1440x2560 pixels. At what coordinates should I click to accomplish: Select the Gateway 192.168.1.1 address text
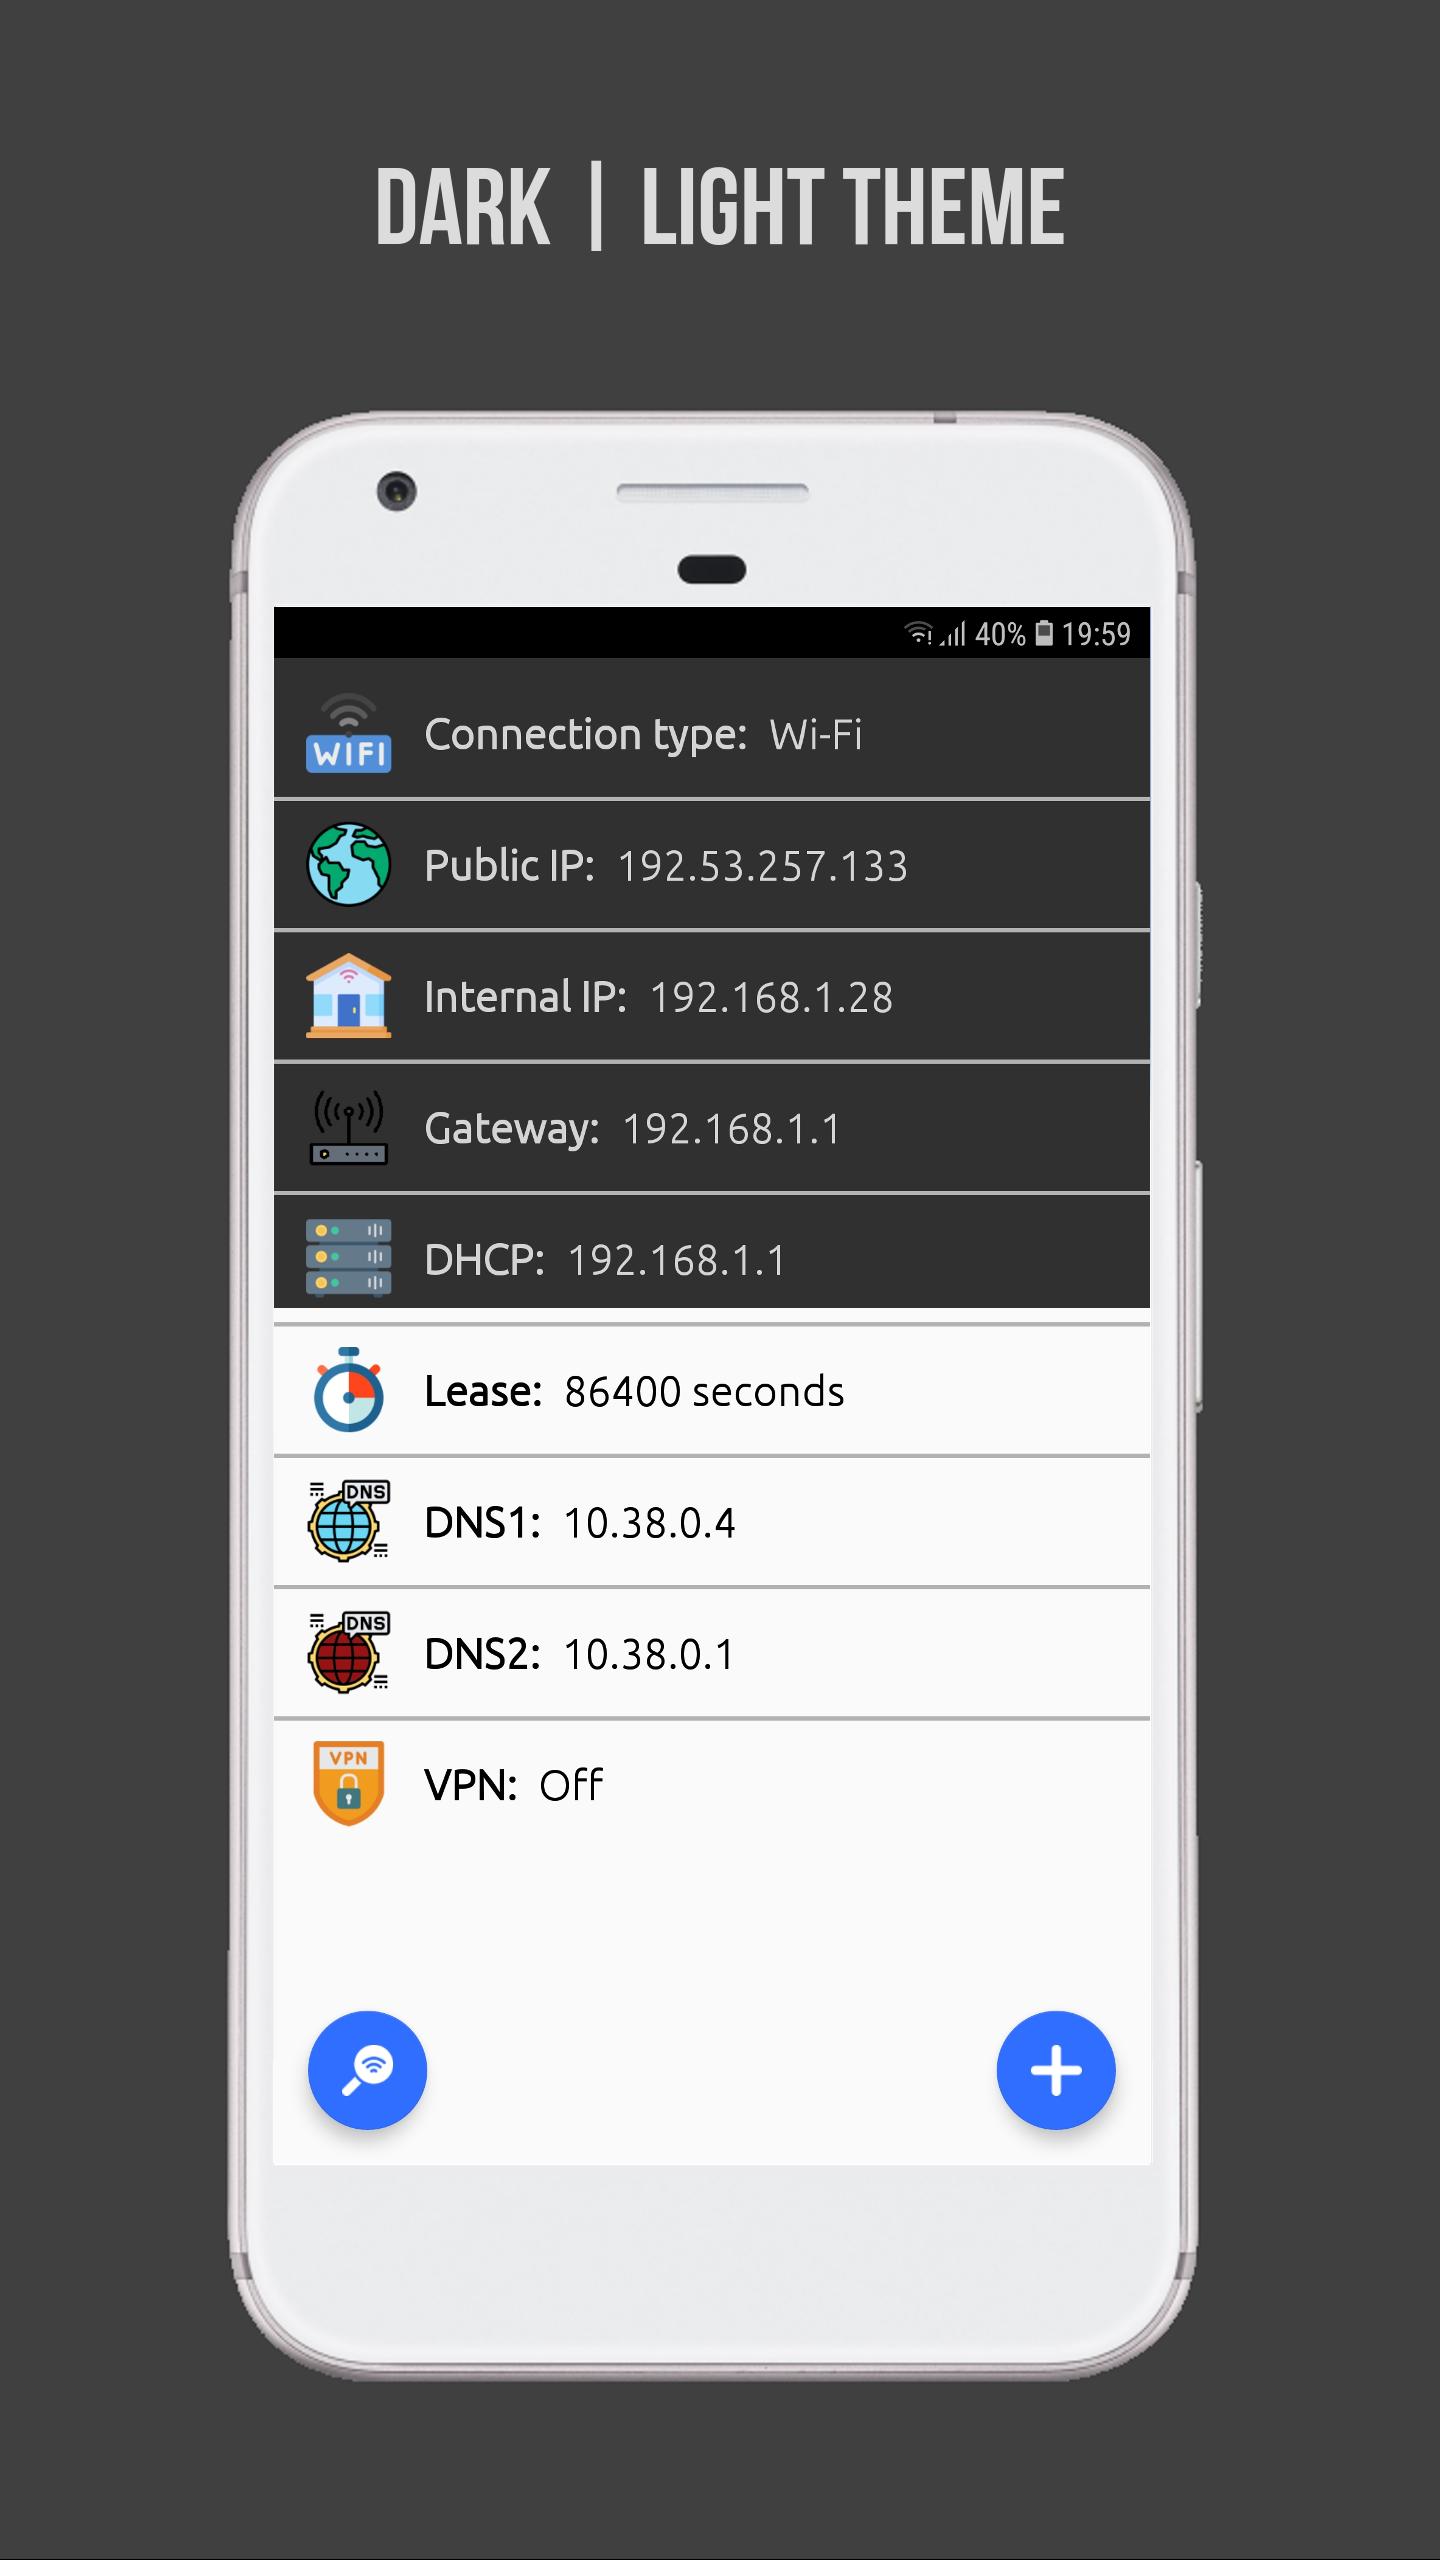coord(731,1129)
